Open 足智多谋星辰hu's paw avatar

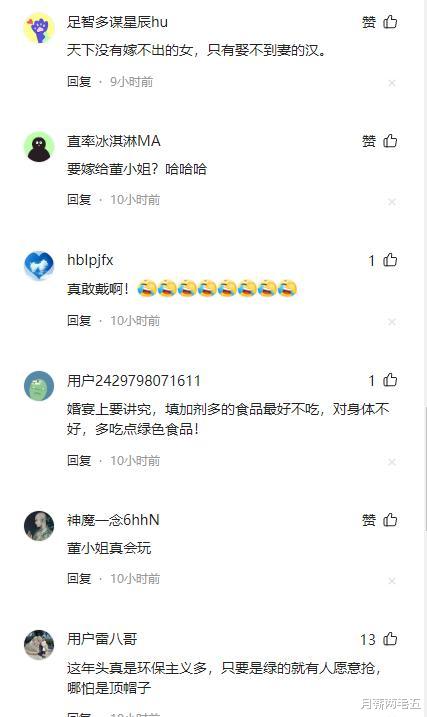[x=39, y=28]
